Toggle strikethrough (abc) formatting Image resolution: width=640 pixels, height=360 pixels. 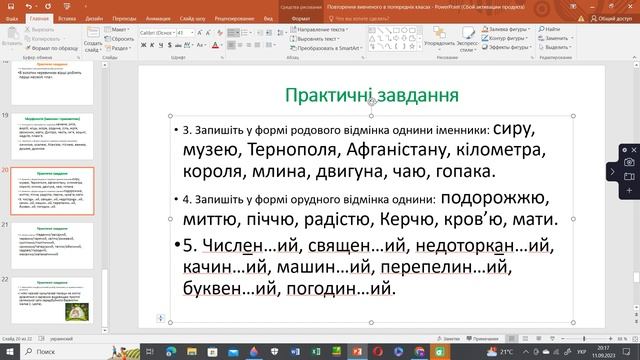click(x=178, y=45)
